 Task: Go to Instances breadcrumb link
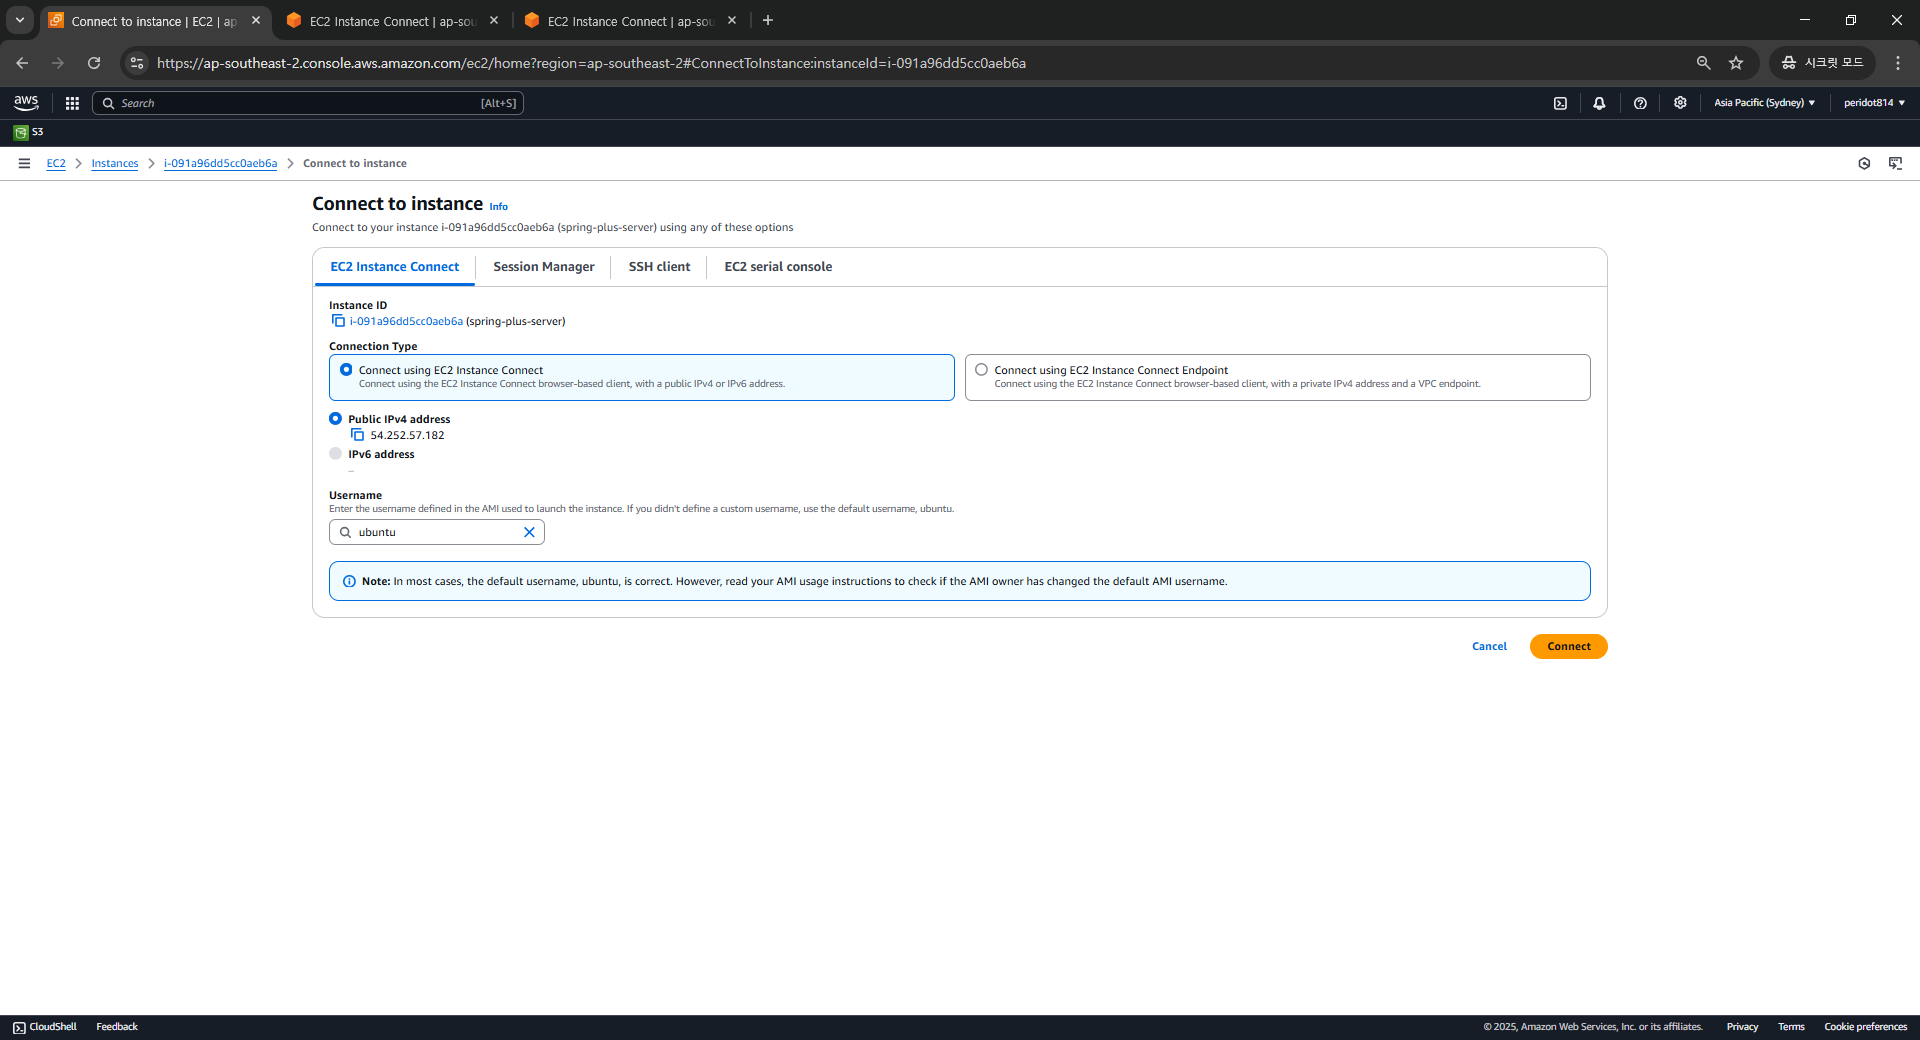115,164
